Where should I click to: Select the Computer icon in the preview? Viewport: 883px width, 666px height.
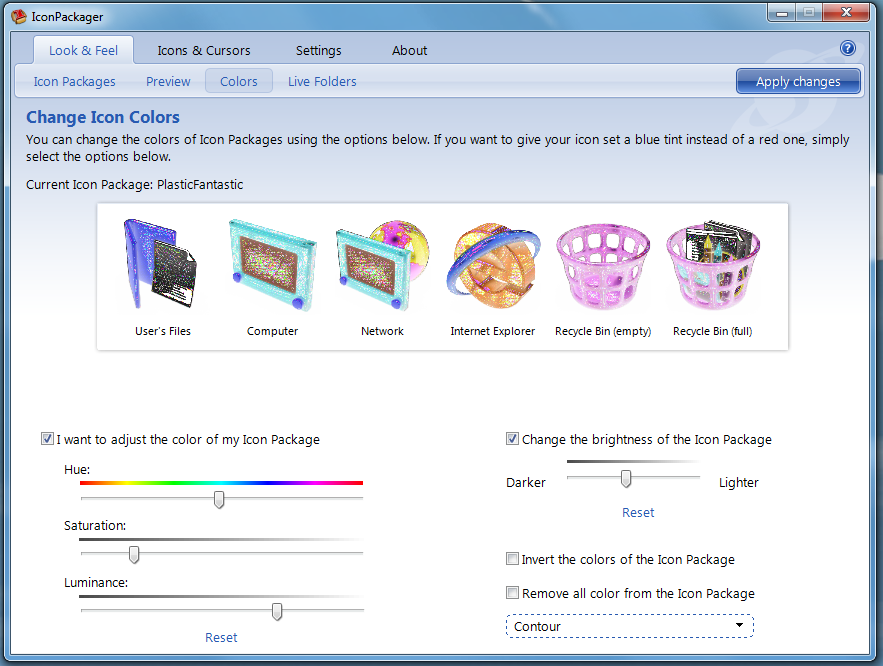click(x=272, y=262)
